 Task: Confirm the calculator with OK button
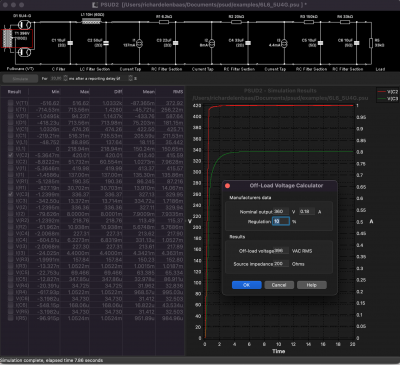[x=247, y=285]
